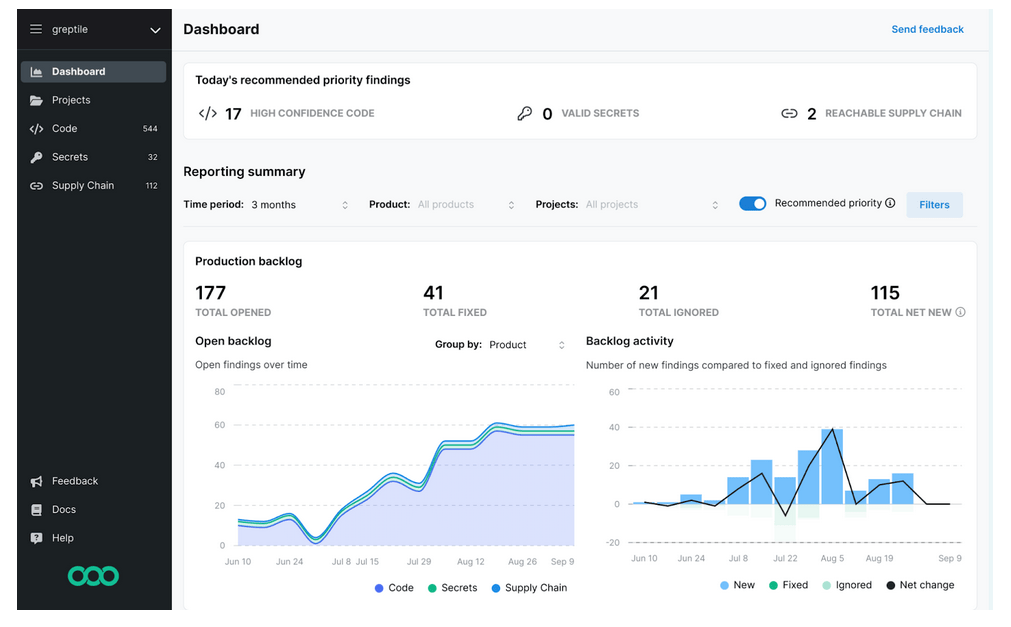Click the 32 count badge next to Secrets

[x=153, y=157]
